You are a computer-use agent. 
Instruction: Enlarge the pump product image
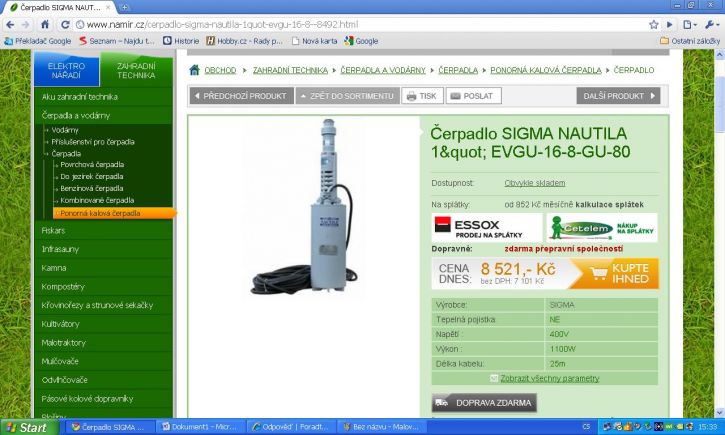[x=304, y=206]
